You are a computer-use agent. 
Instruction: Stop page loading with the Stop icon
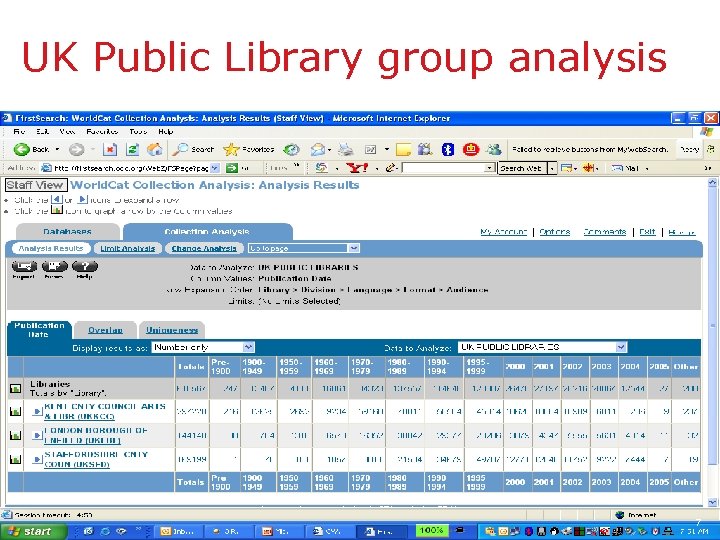[x=110, y=149]
